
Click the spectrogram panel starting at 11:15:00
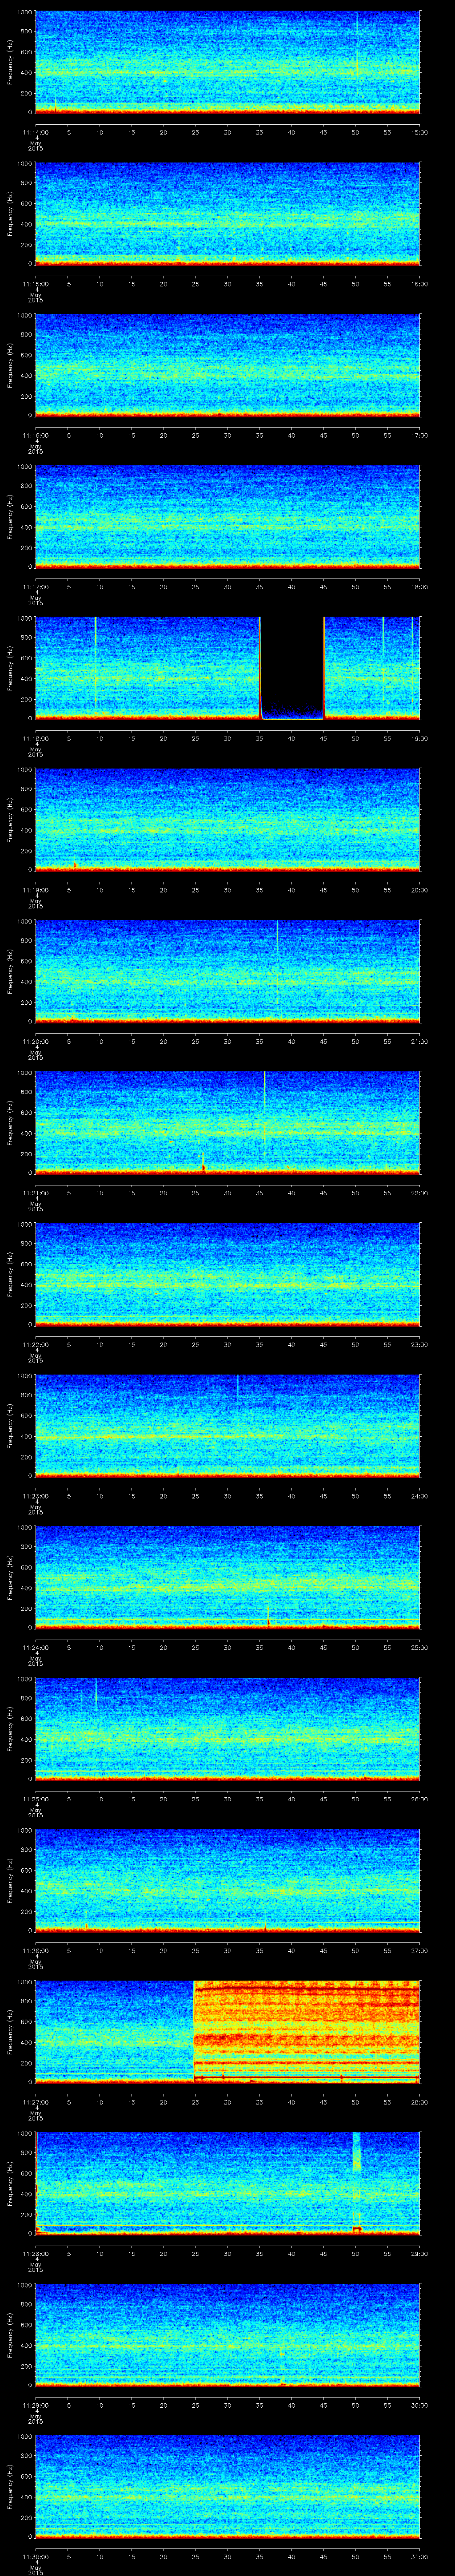[x=227, y=214]
